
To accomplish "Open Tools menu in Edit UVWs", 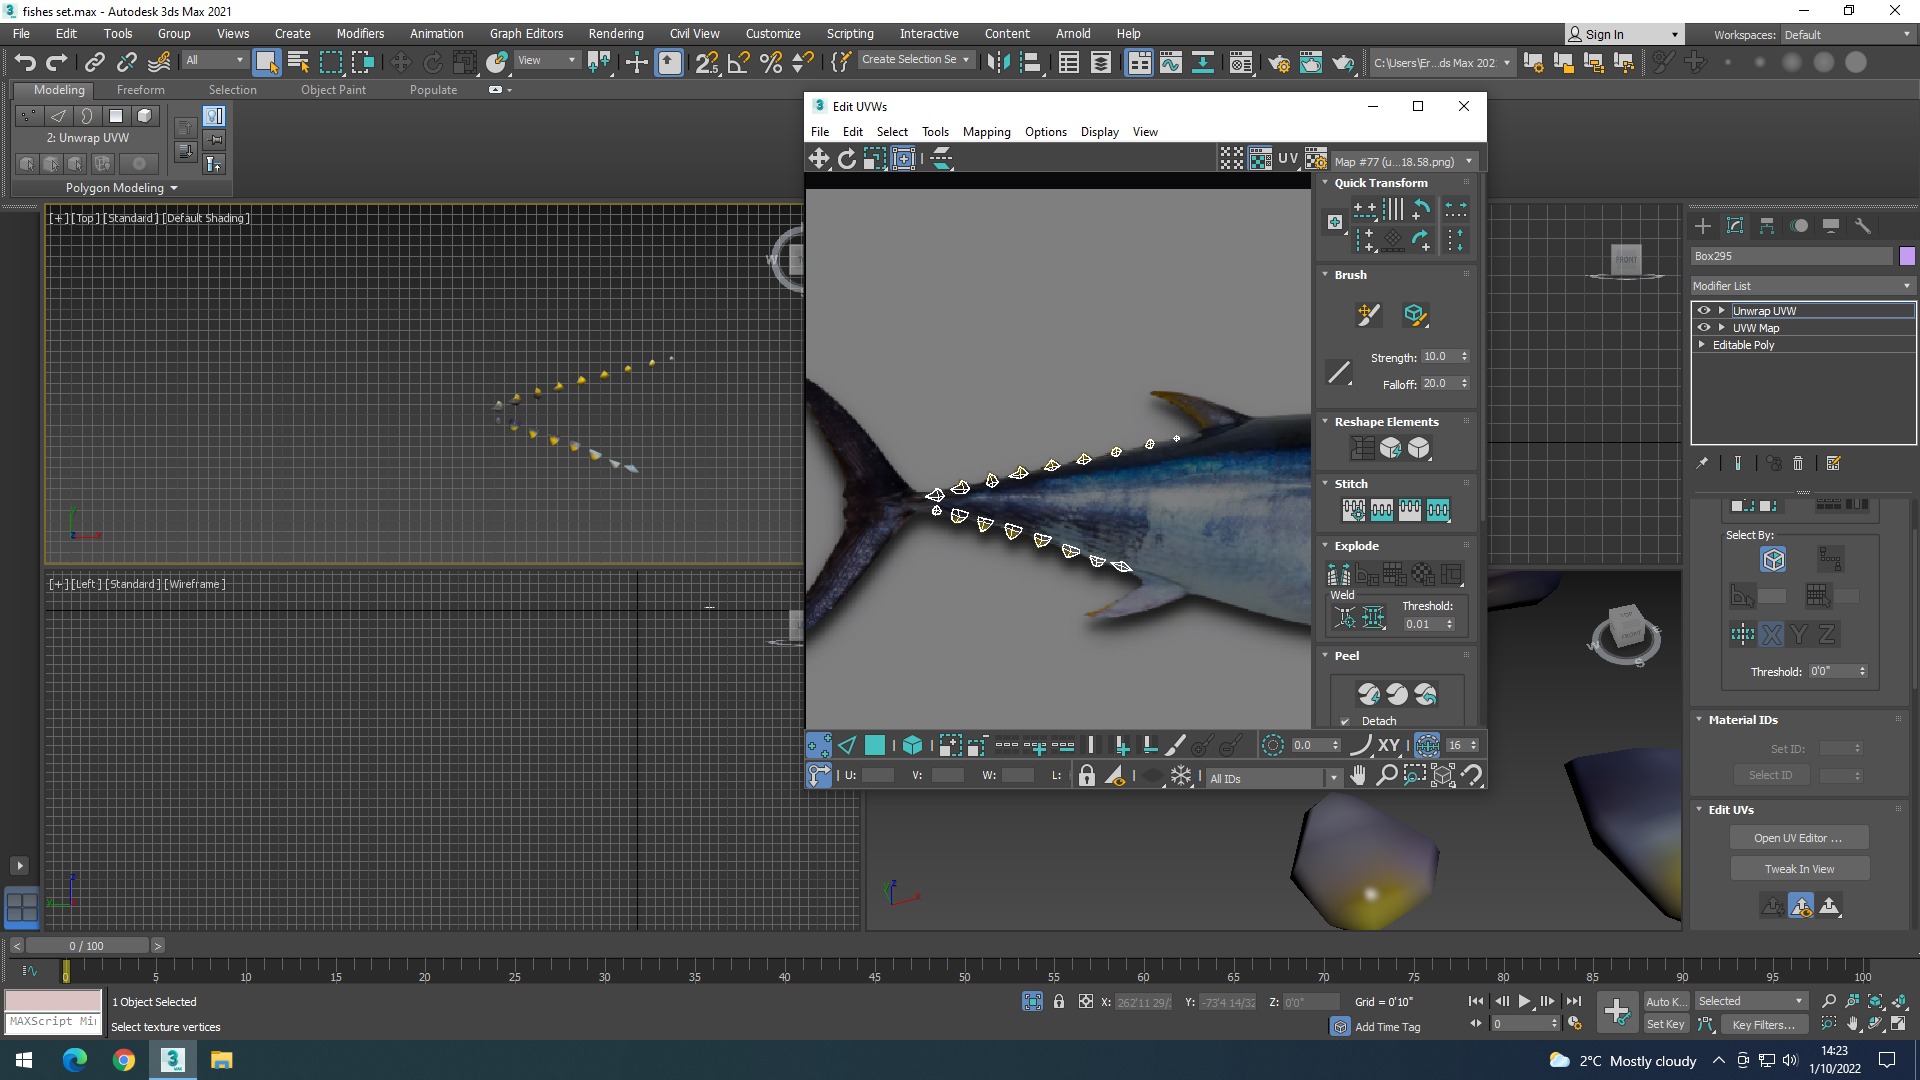I will [x=935, y=132].
